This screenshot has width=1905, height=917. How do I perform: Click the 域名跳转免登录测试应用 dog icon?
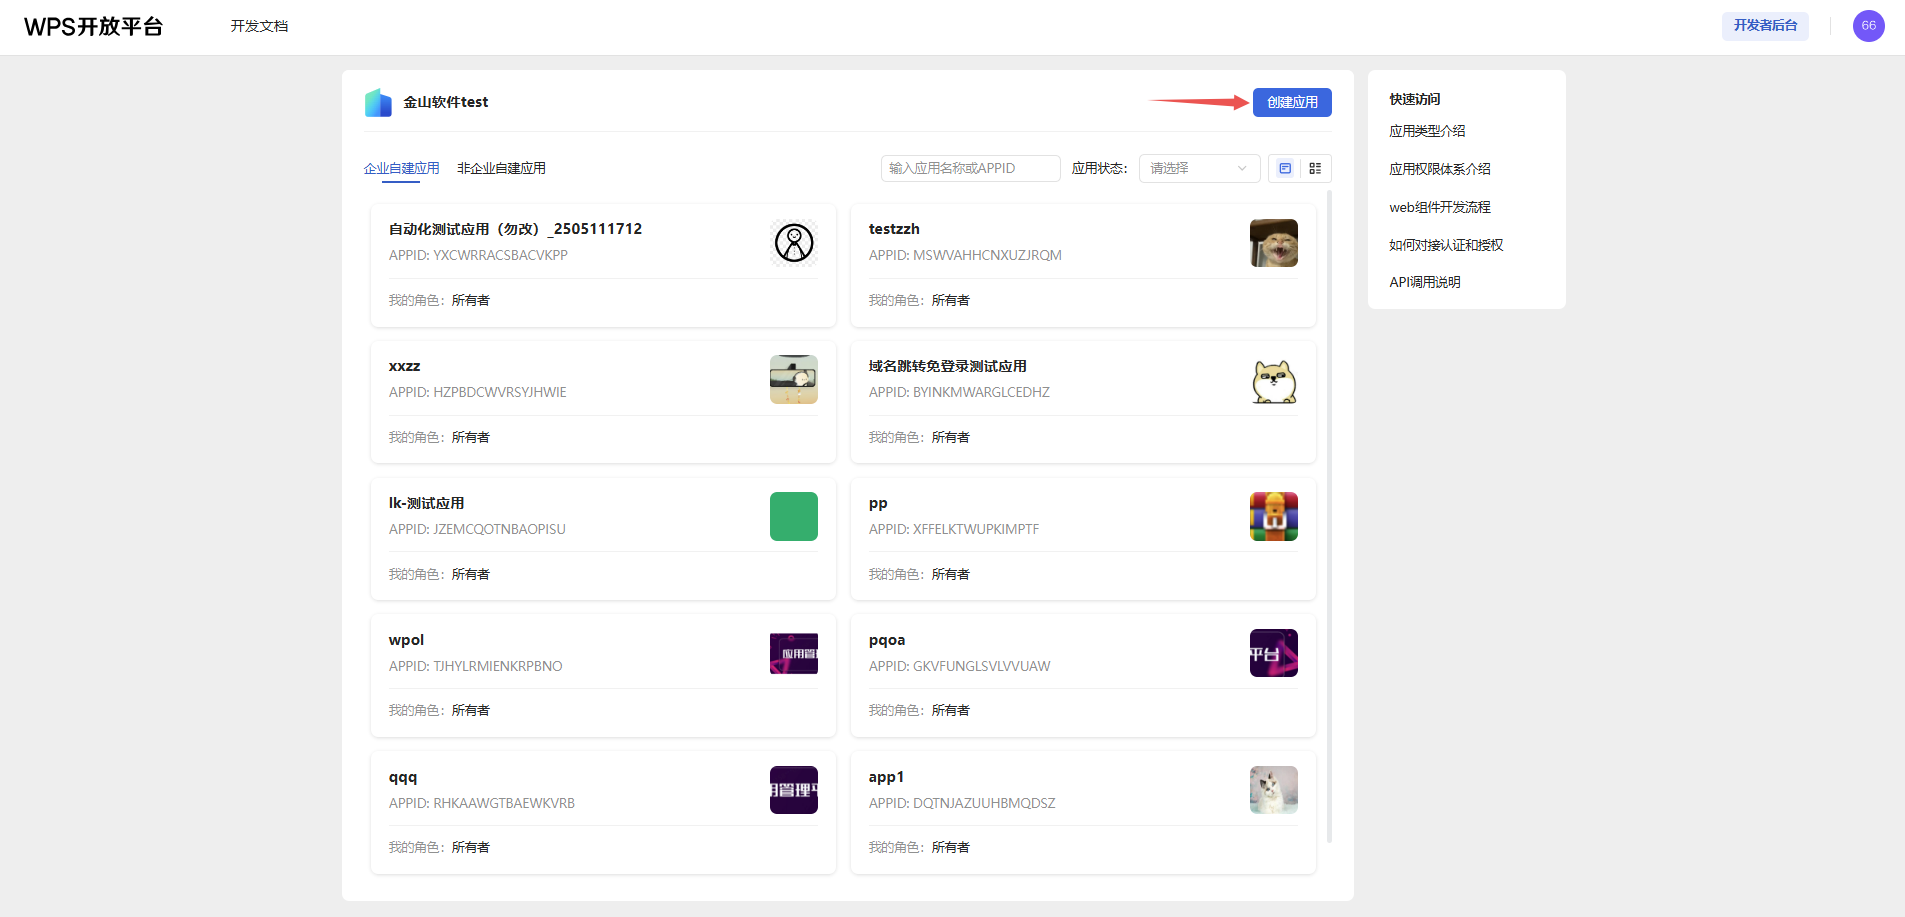pos(1273,380)
